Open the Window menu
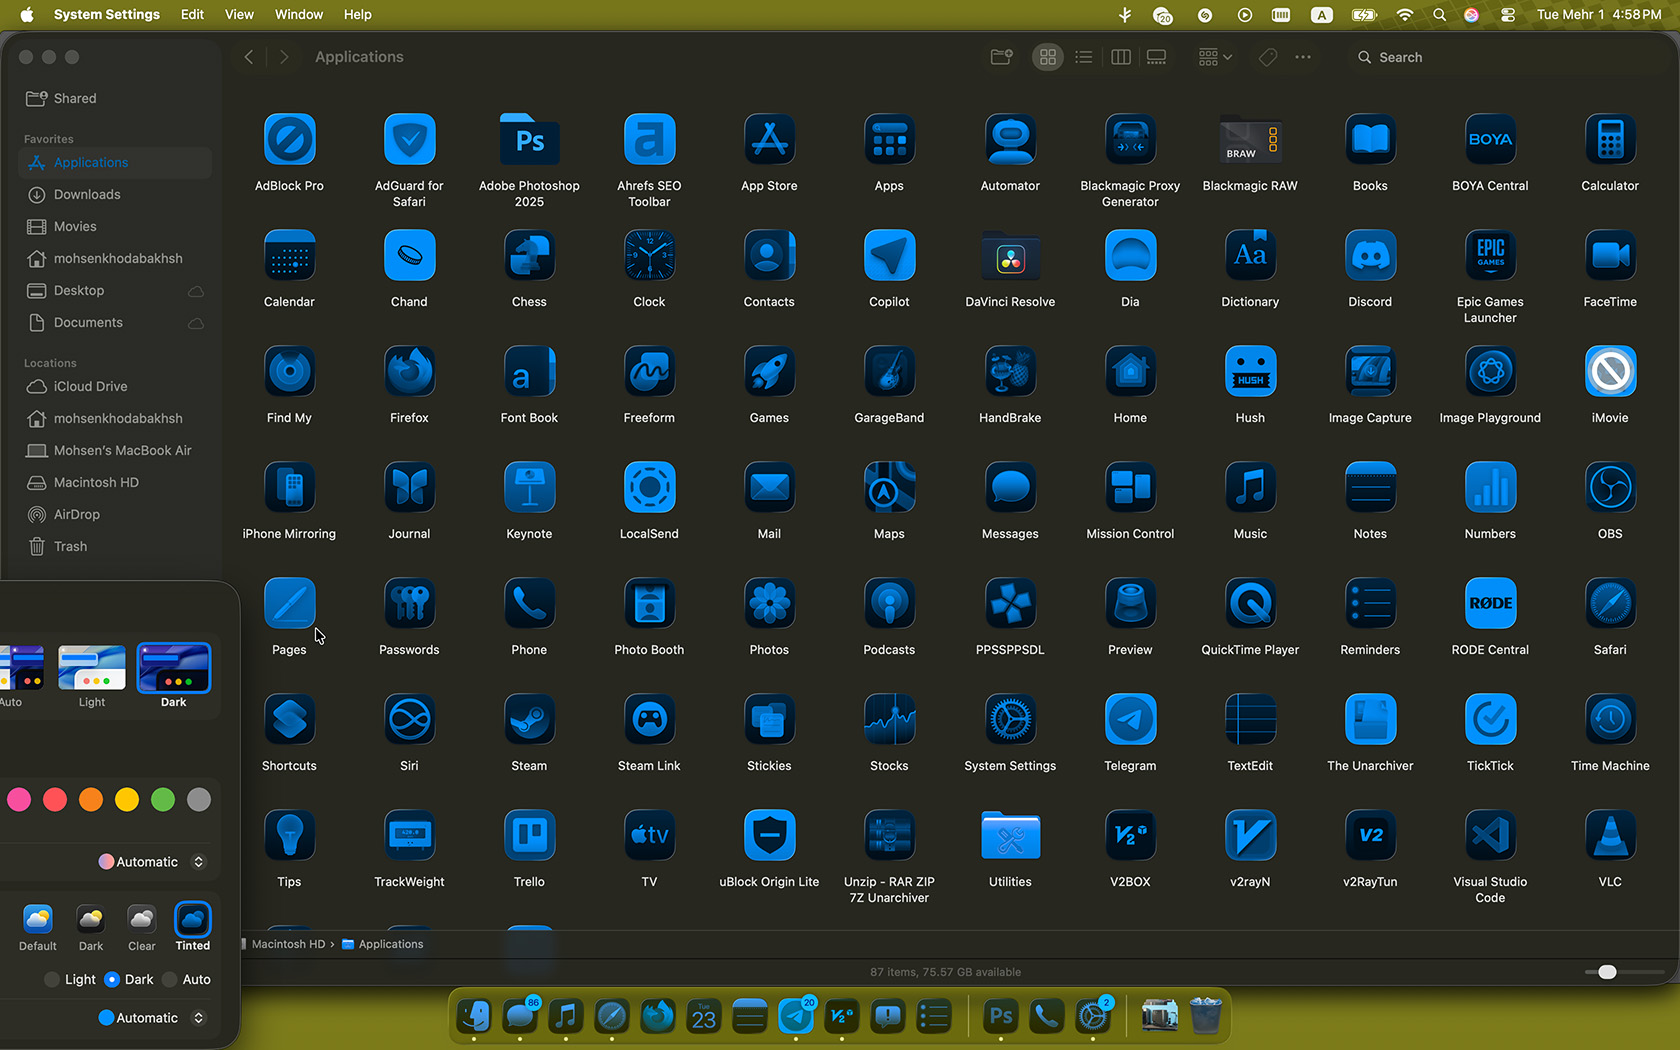The height and width of the screenshot is (1050, 1680). (x=299, y=14)
